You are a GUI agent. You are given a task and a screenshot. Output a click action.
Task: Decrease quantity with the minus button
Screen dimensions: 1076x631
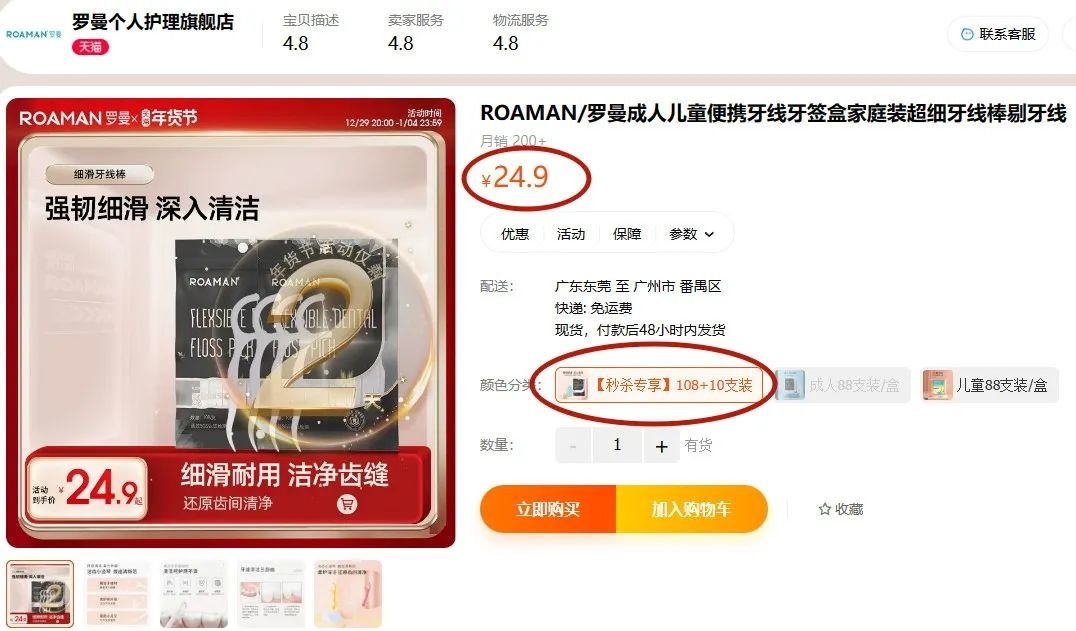pos(573,446)
